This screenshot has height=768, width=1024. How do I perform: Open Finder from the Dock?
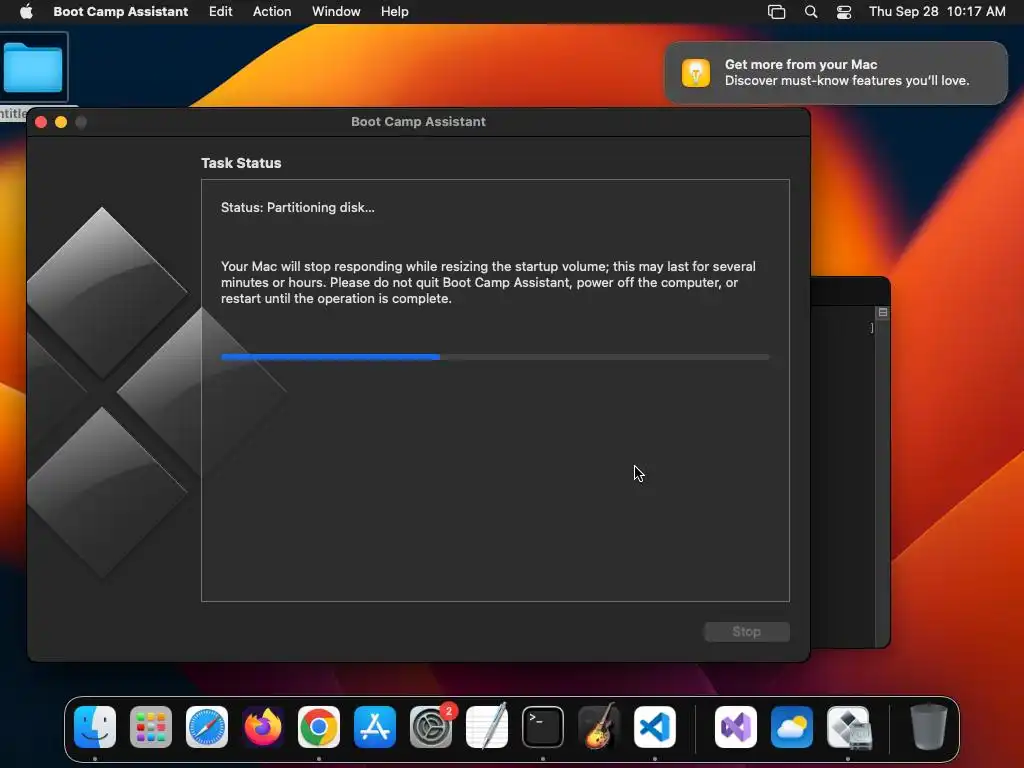pyautogui.click(x=95, y=727)
